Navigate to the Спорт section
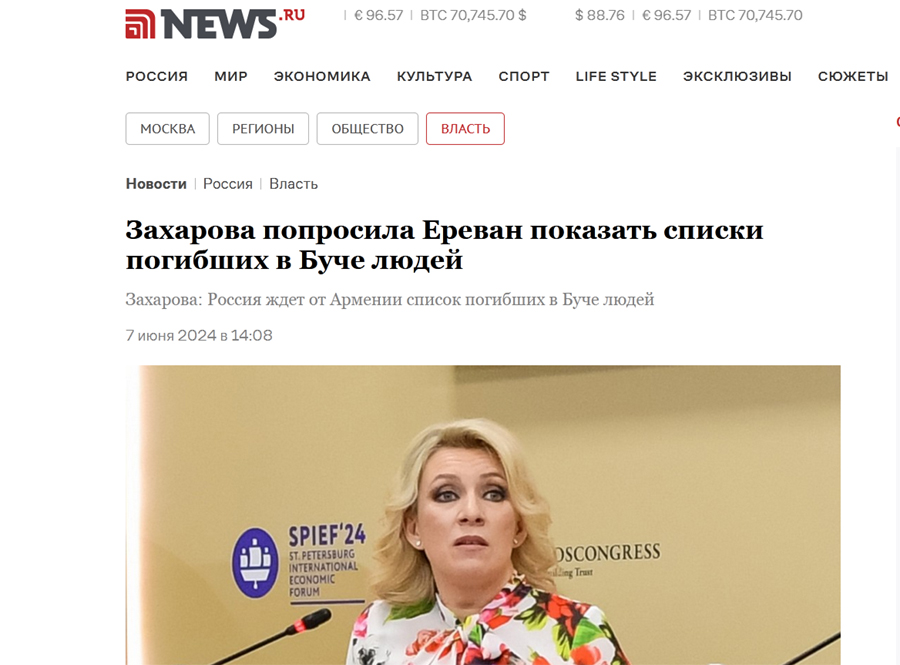This screenshot has width=900, height=665. (x=524, y=76)
